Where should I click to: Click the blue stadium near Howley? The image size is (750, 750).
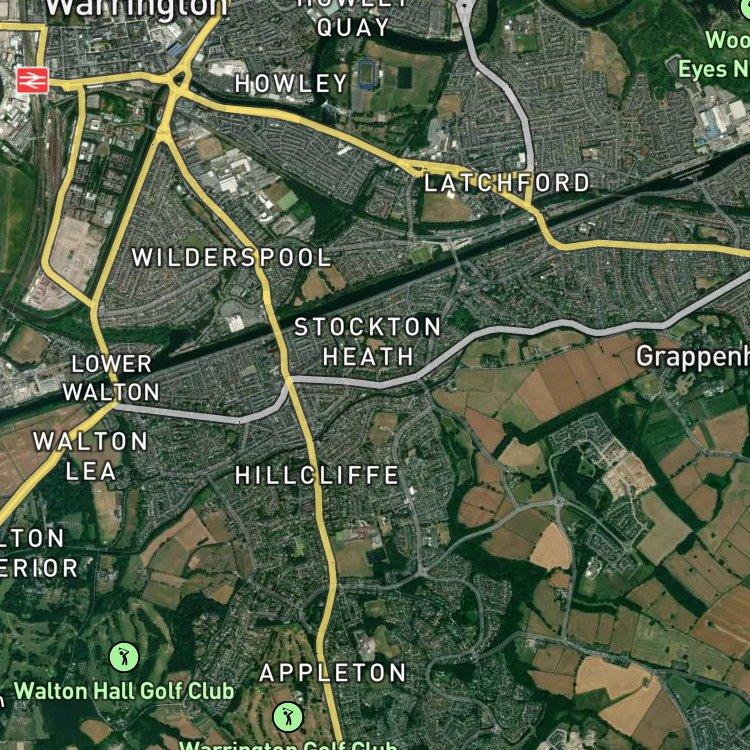point(368,74)
